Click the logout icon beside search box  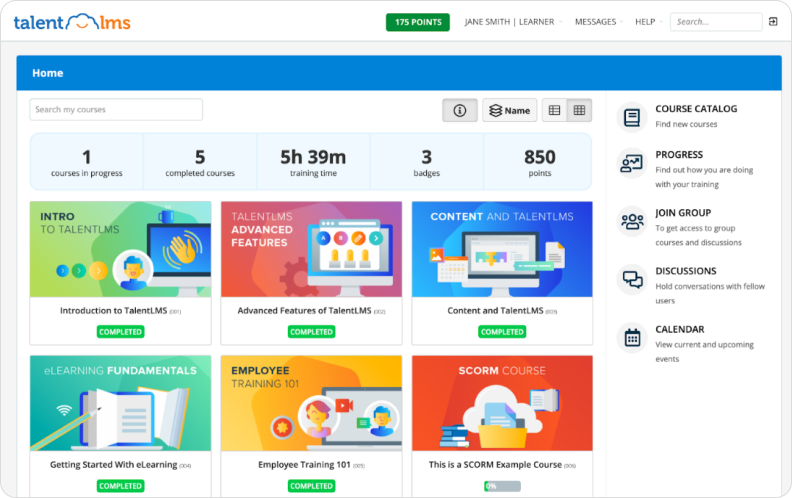tap(773, 22)
